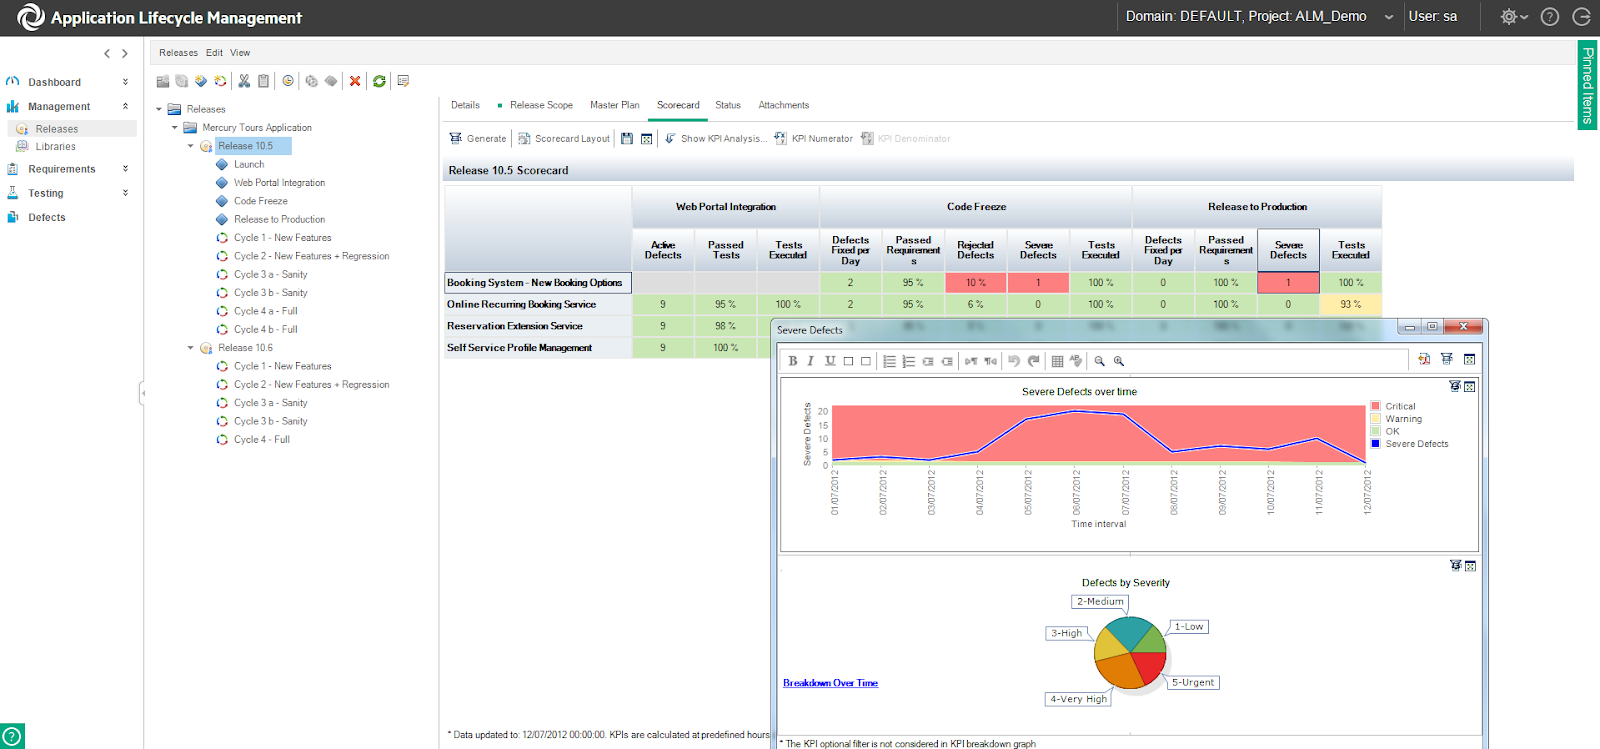Viewport: 1600px width, 749px height.
Task: Open the help question mark icon in header
Action: pyautogui.click(x=1550, y=17)
